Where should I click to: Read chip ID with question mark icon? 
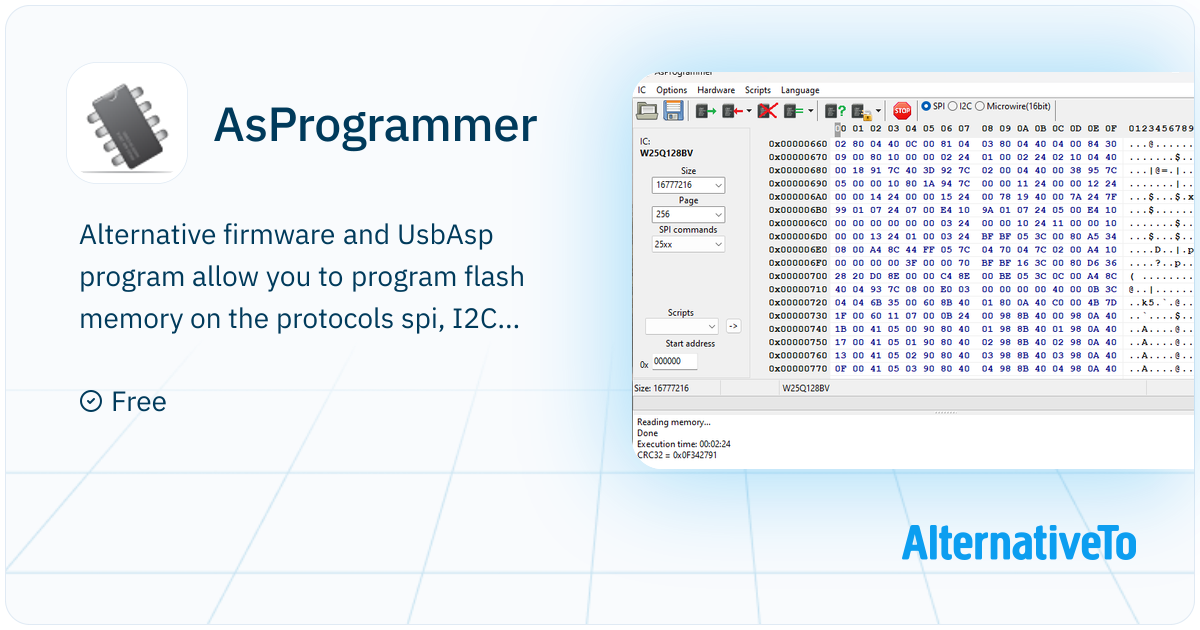(x=834, y=110)
